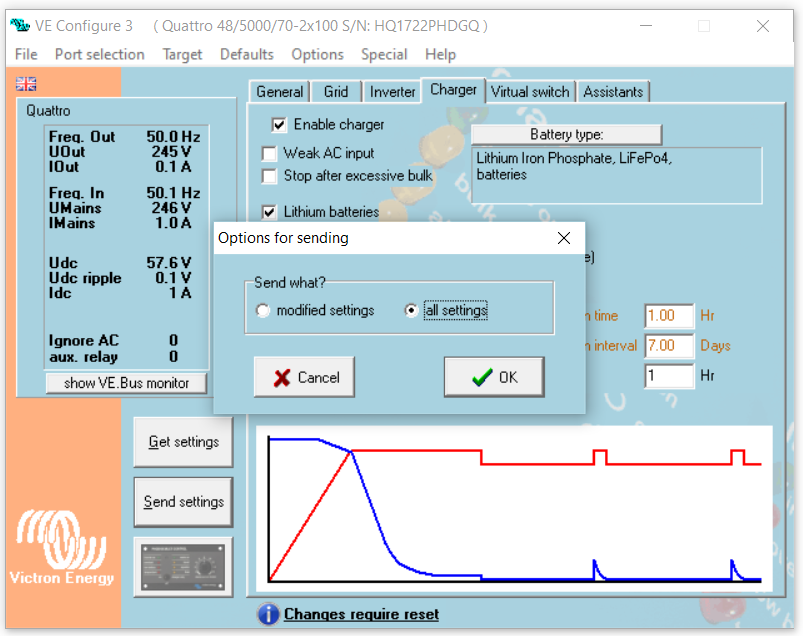803x636 pixels.
Task: Click the input field showing 1 Hr
Action: pos(669,376)
